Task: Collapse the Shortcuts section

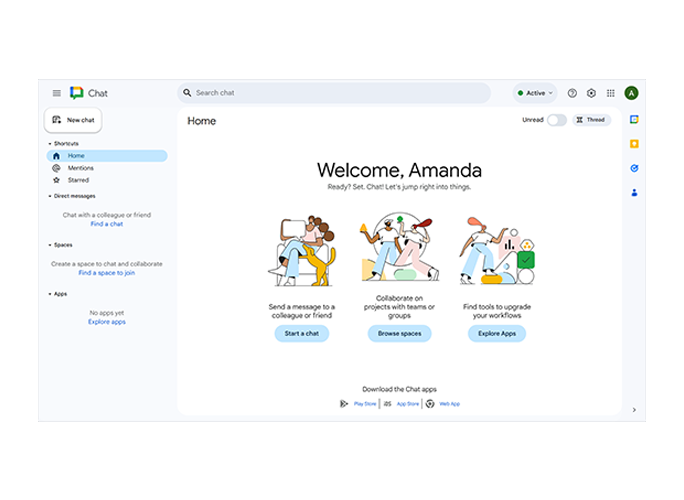Action: click(50, 144)
